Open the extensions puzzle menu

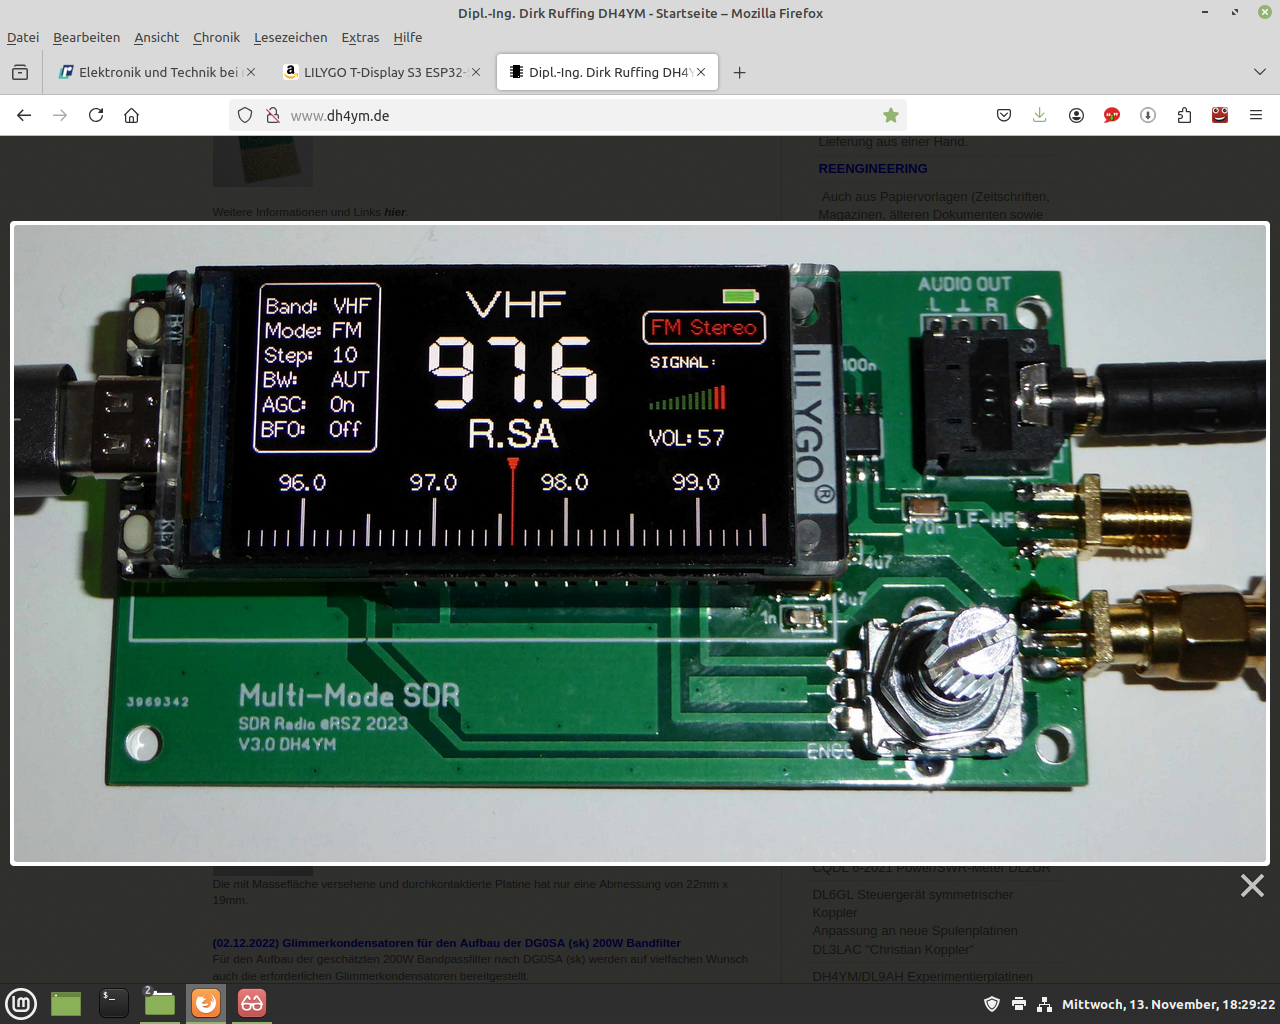tap(1184, 115)
